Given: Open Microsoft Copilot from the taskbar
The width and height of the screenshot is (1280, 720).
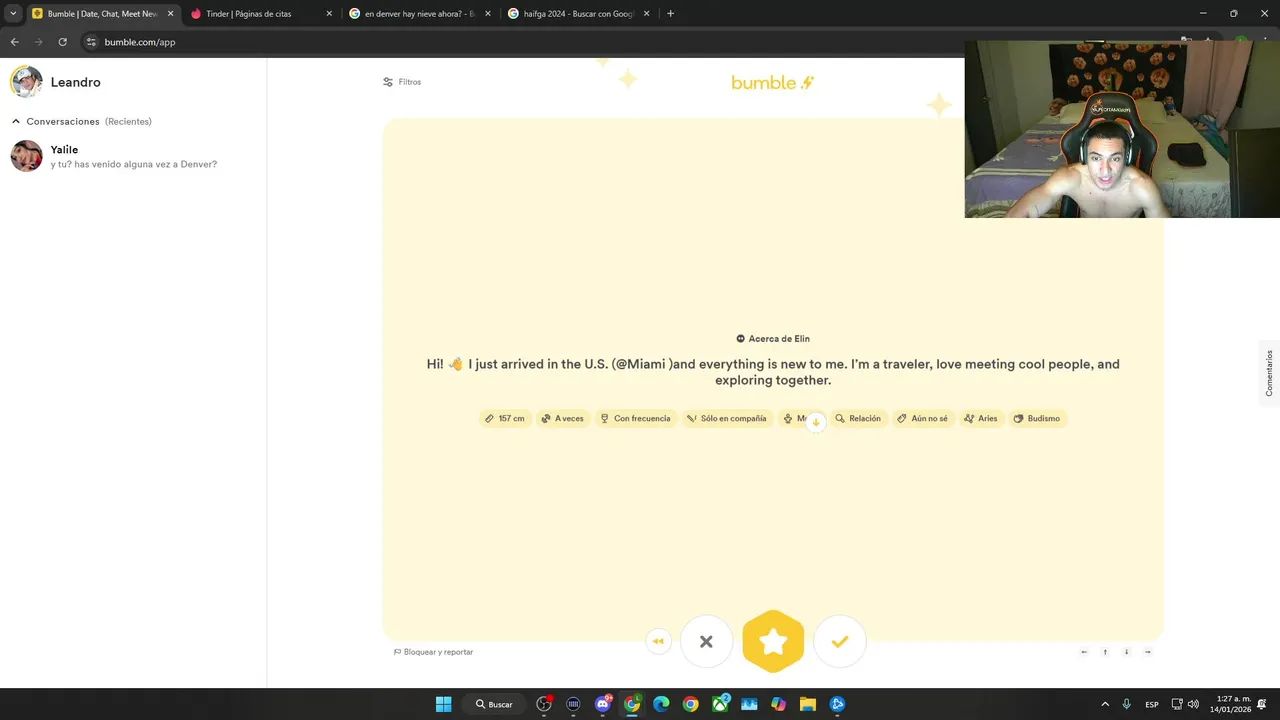Looking at the screenshot, I should (x=778, y=704).
